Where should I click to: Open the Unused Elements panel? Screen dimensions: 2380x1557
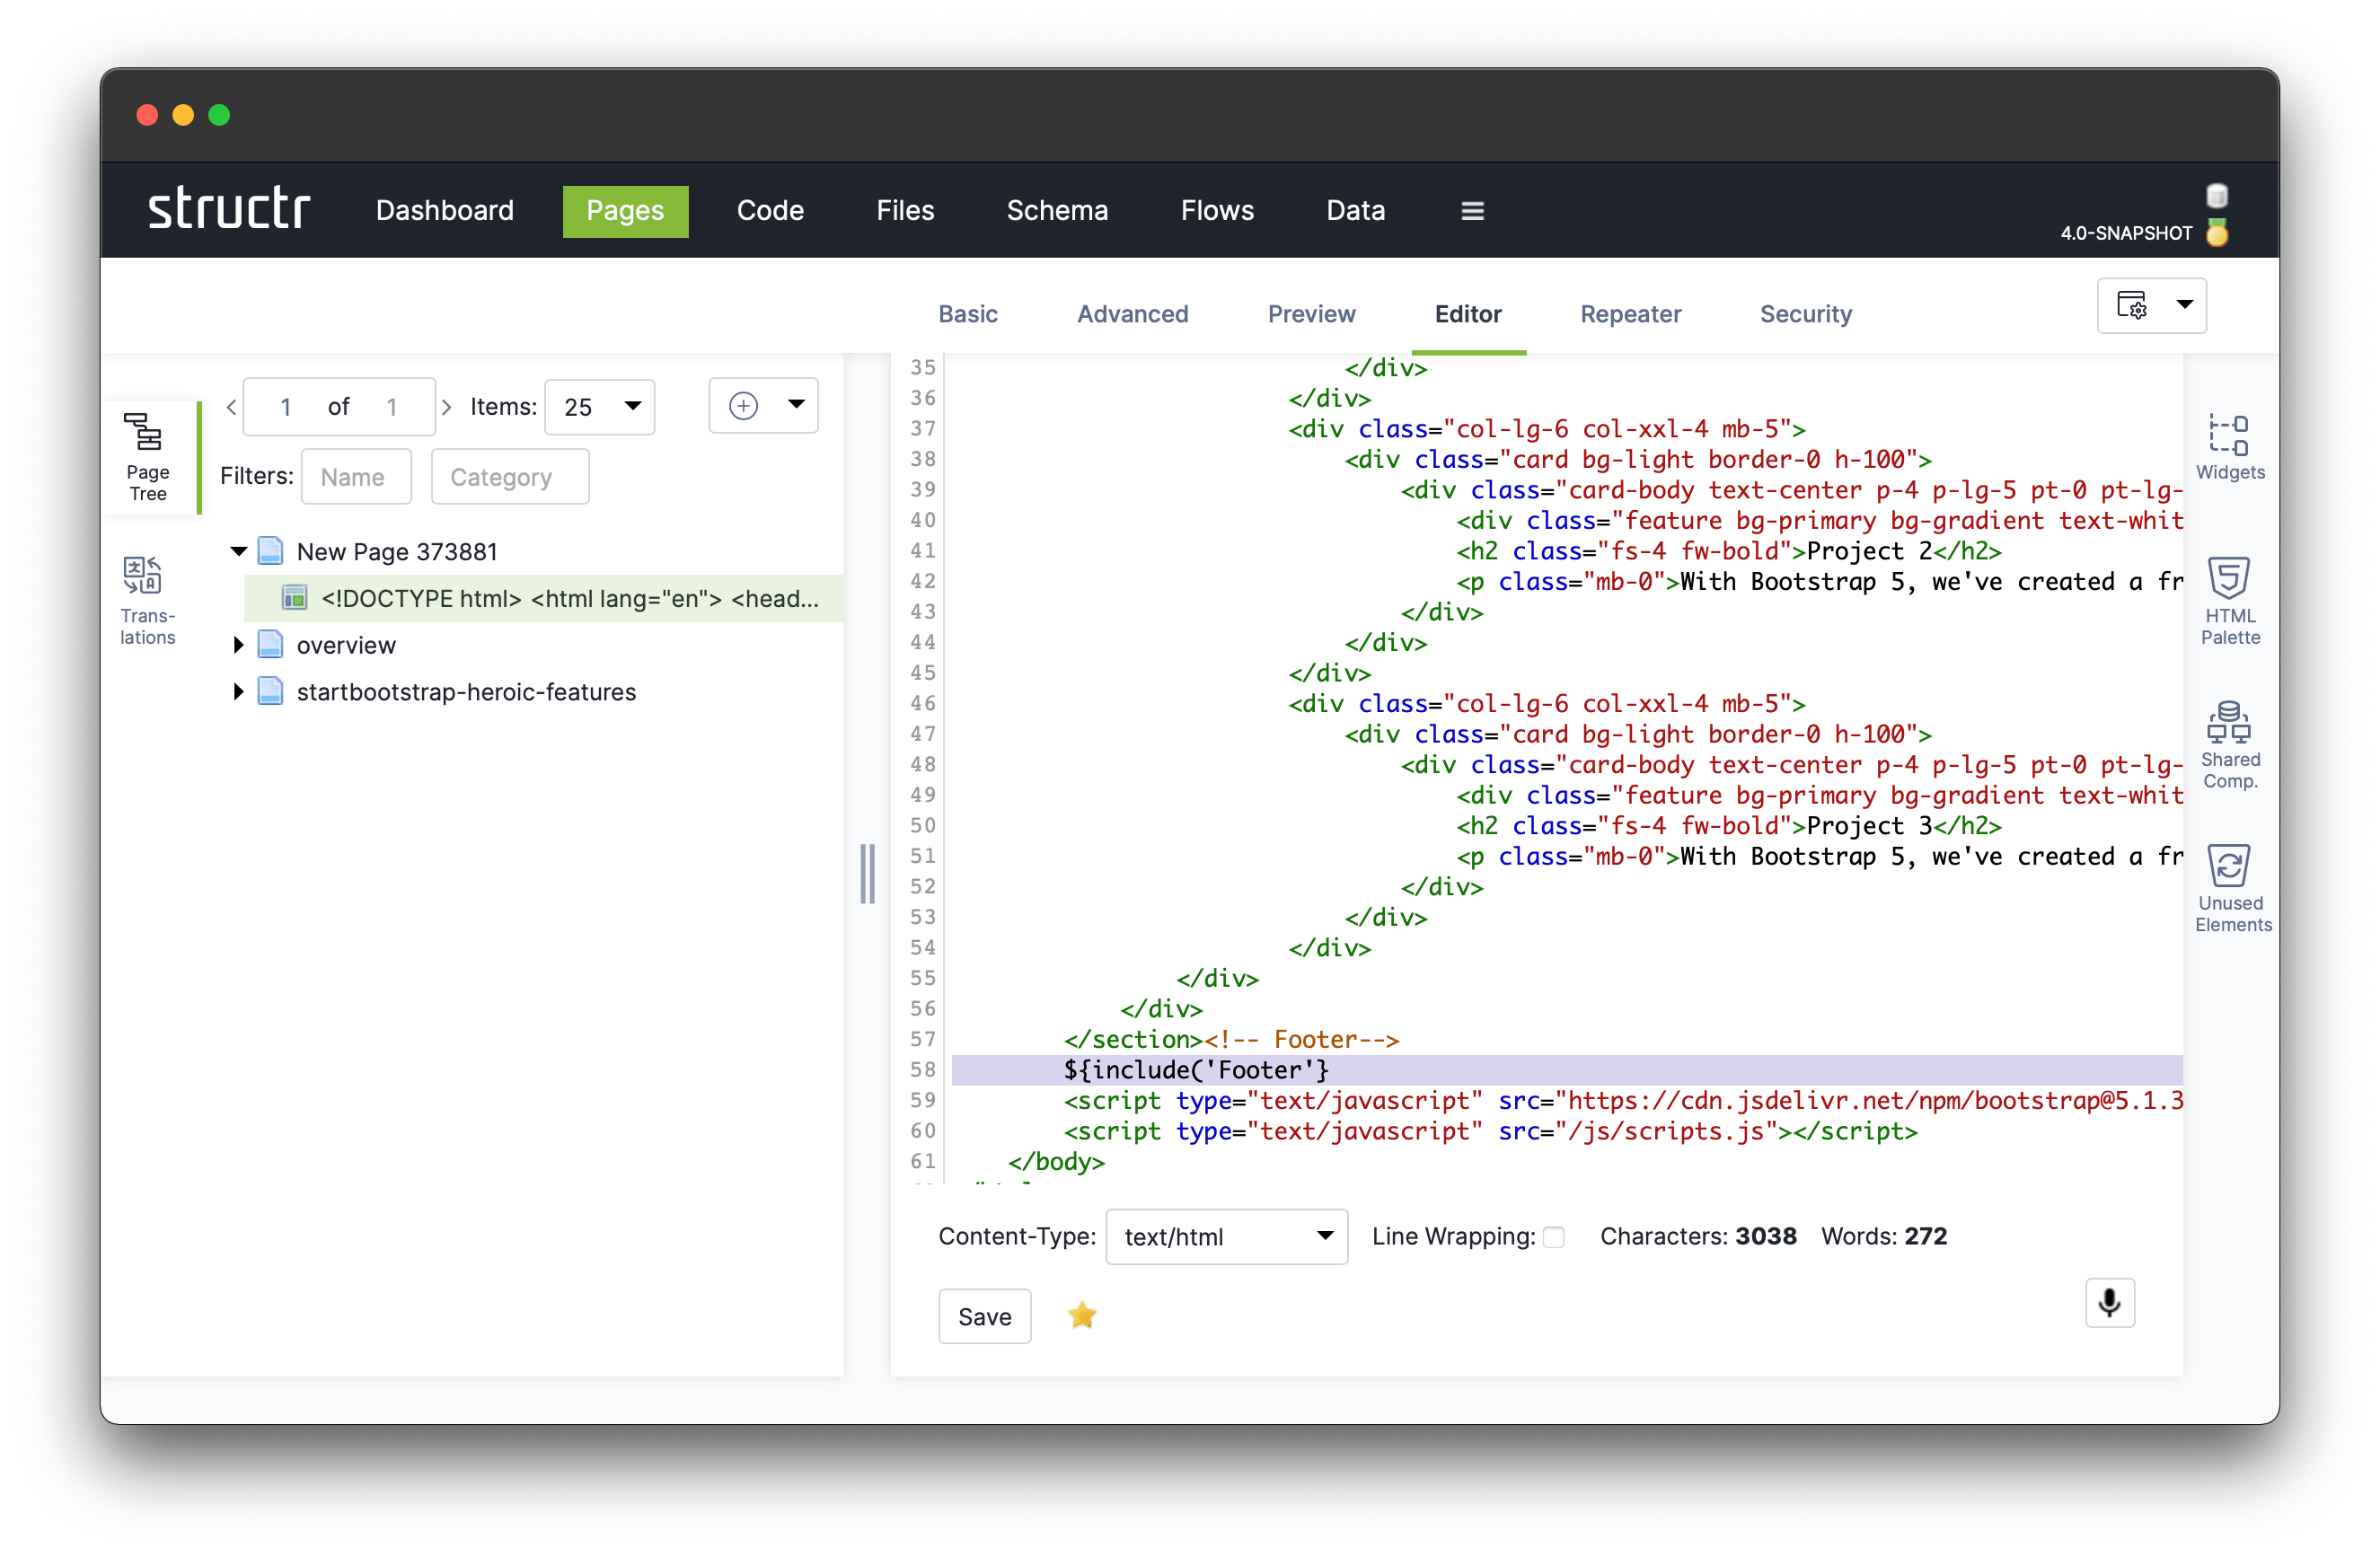click(2229, 887)
